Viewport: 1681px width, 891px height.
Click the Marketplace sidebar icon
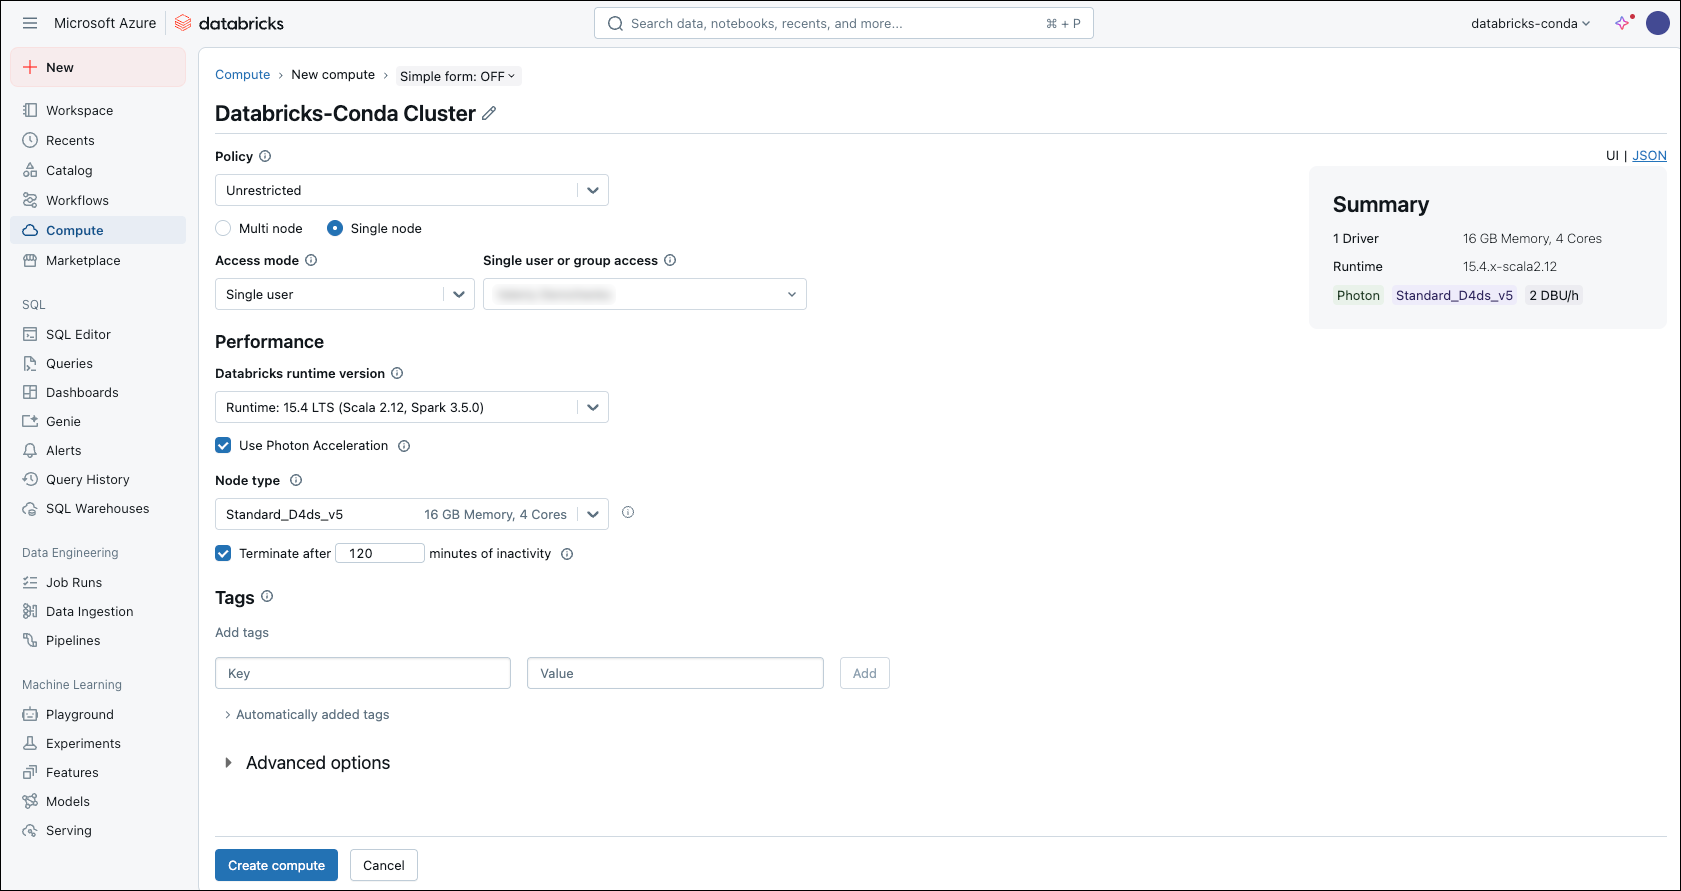(30, 260)
